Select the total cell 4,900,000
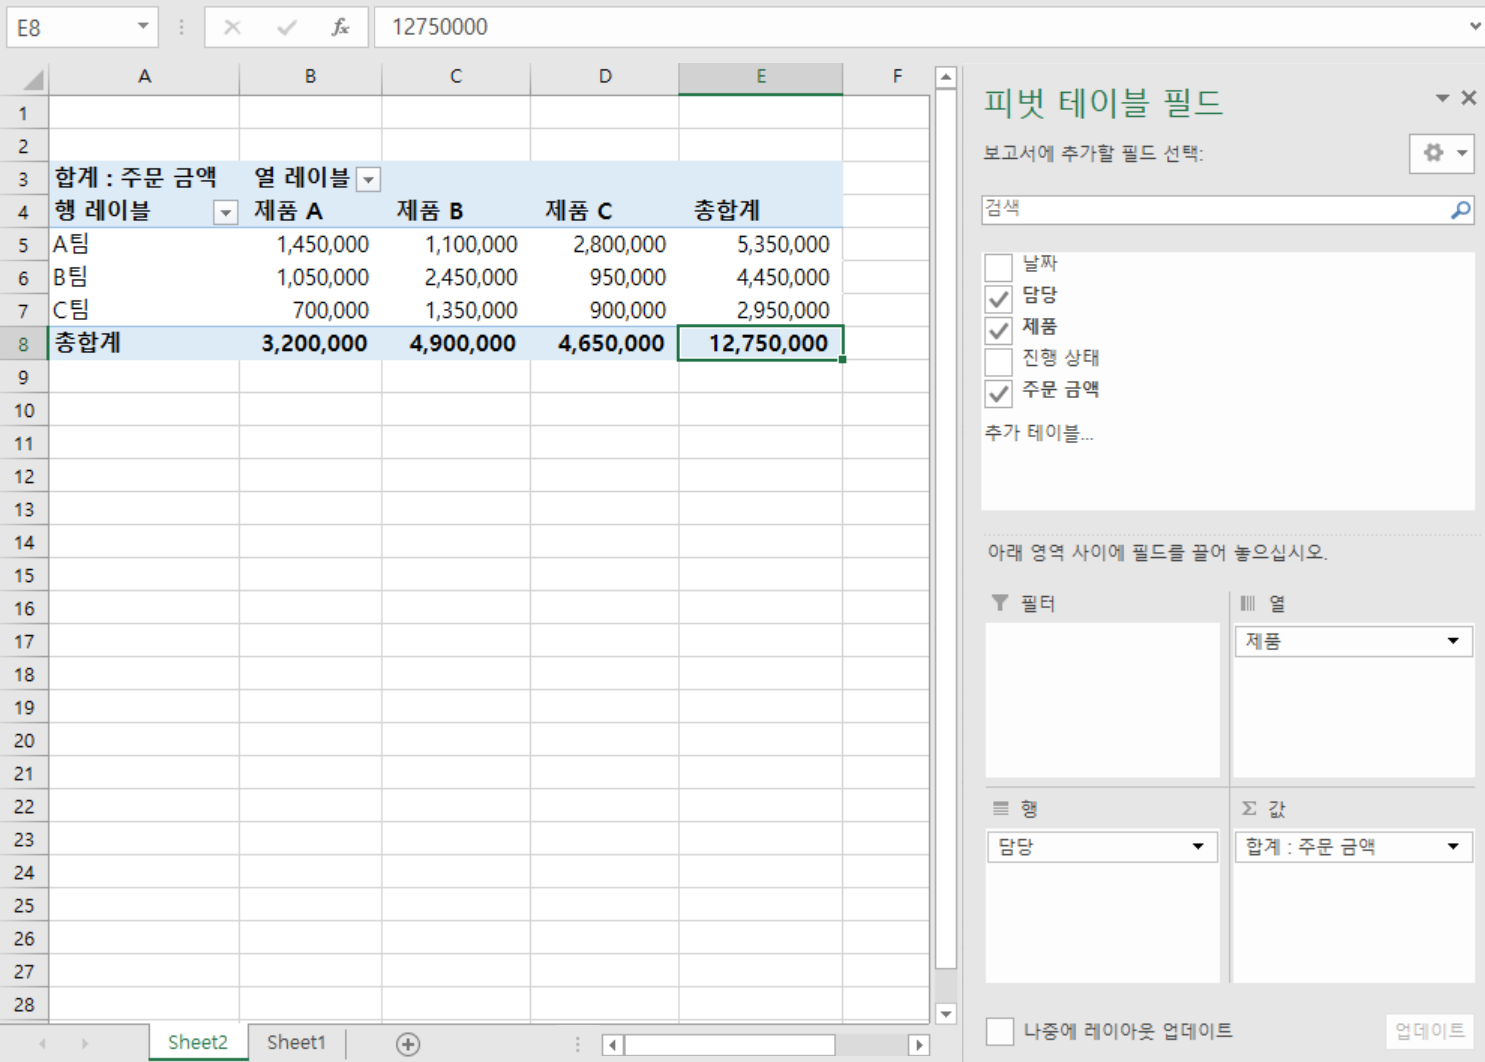The image size is (1485, 1062). tap(456, 344)
